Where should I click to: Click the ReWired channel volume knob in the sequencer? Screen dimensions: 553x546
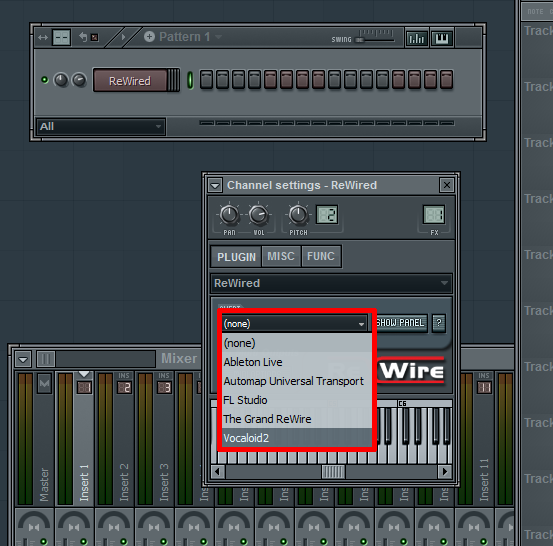pyautogui.click(x=79, y=80)
